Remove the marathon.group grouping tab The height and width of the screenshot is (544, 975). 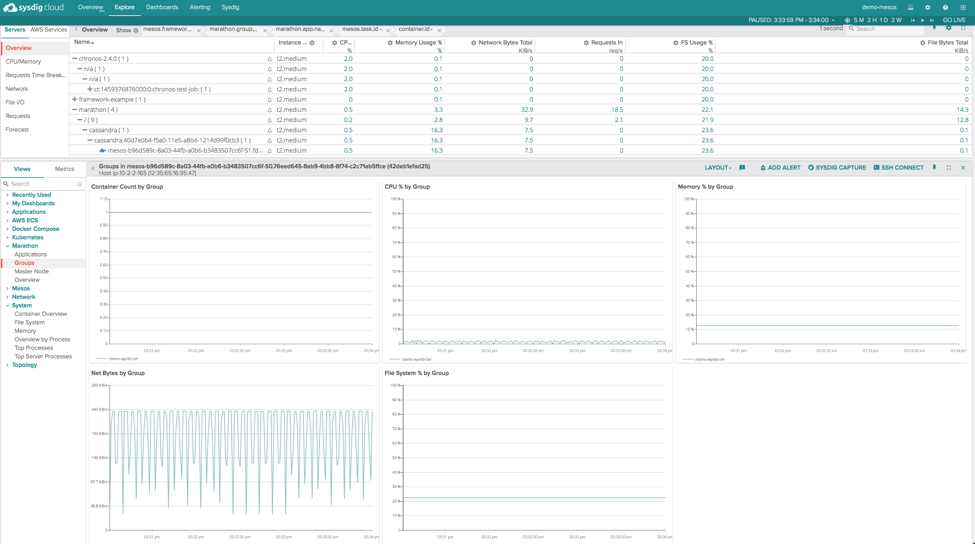click(x=265, y=30)
